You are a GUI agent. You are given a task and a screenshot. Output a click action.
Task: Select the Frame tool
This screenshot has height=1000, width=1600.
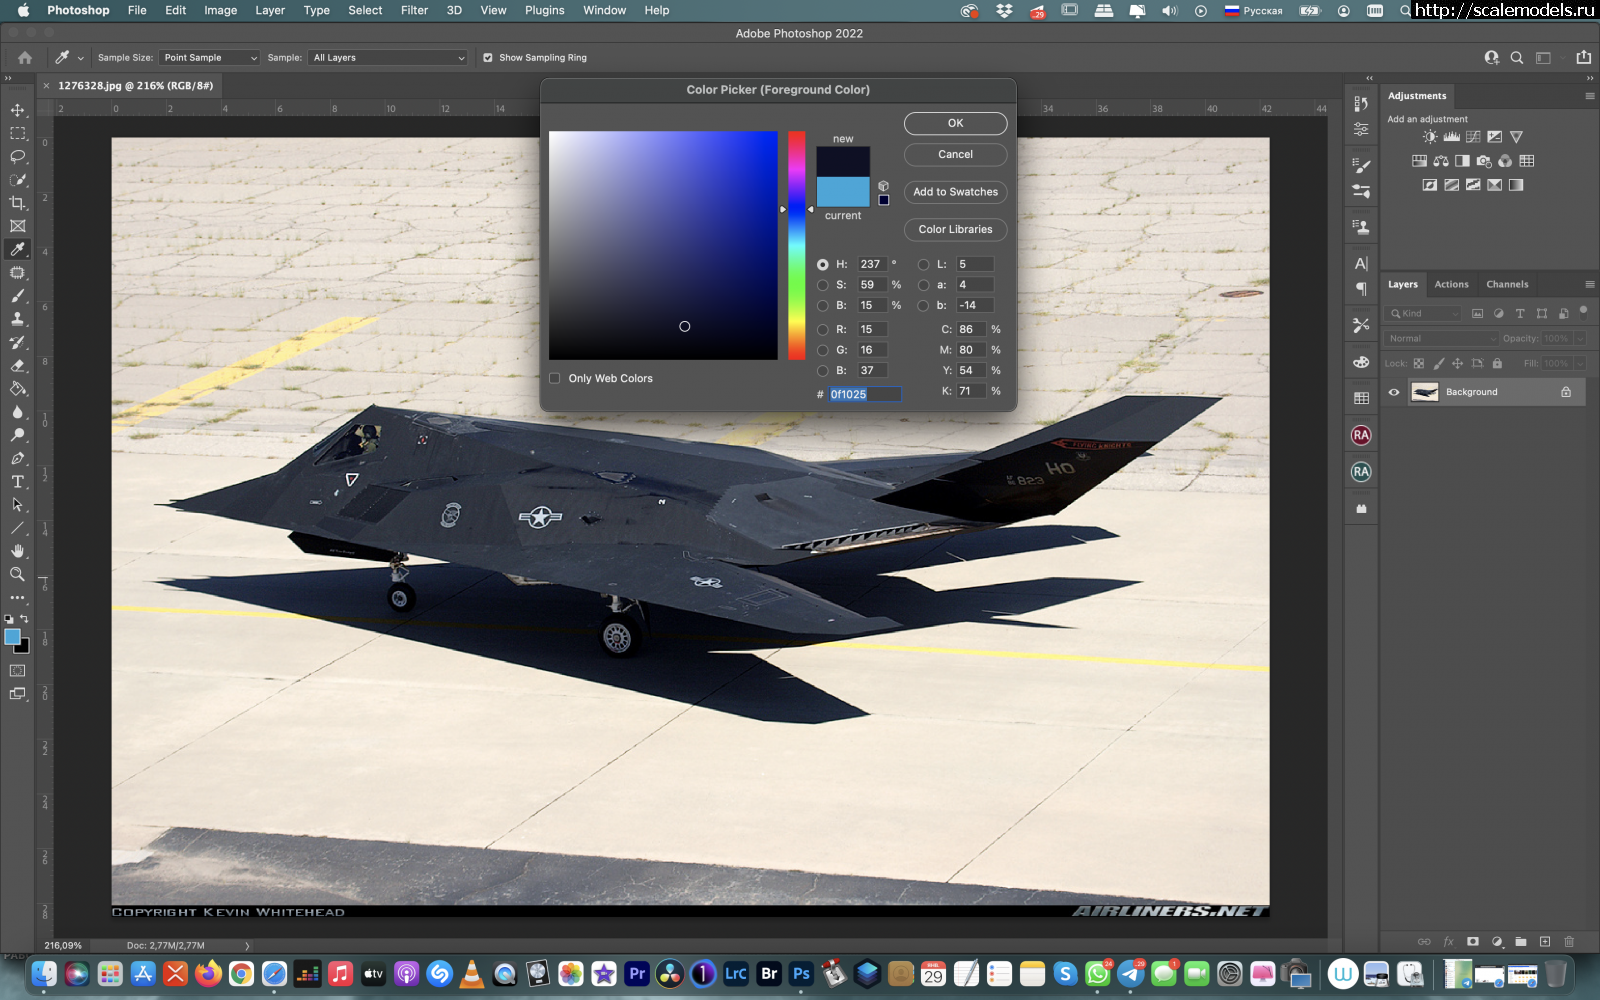point(17,226)
